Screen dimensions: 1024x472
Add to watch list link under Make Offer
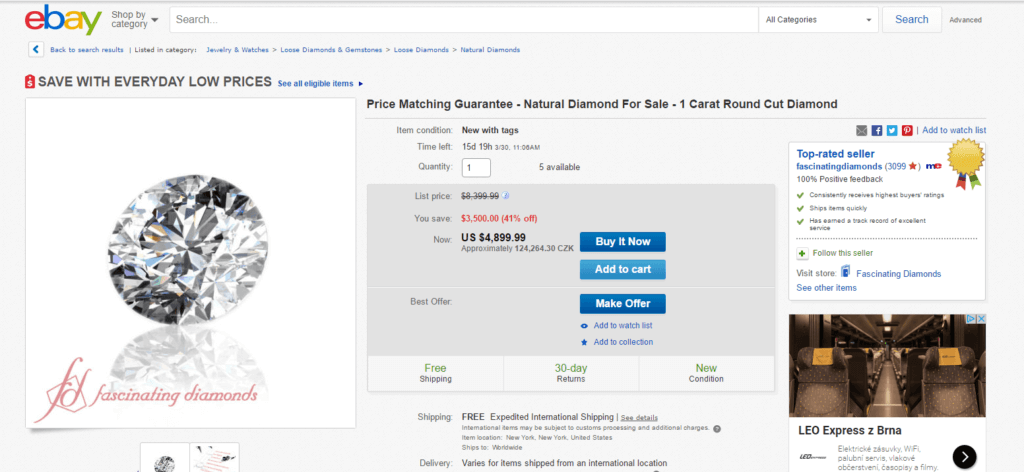point(622,325)
